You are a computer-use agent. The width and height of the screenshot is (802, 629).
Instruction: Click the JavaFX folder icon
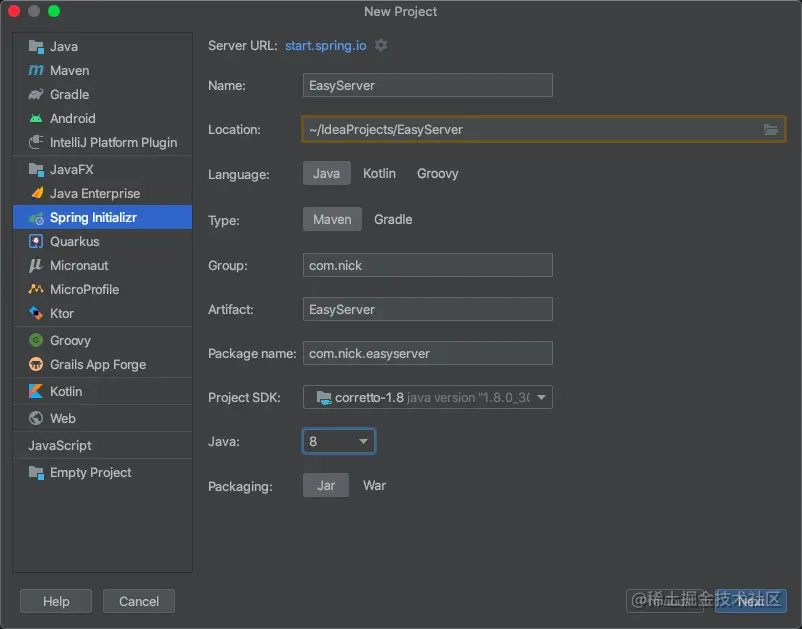click(x=36, y=169)
